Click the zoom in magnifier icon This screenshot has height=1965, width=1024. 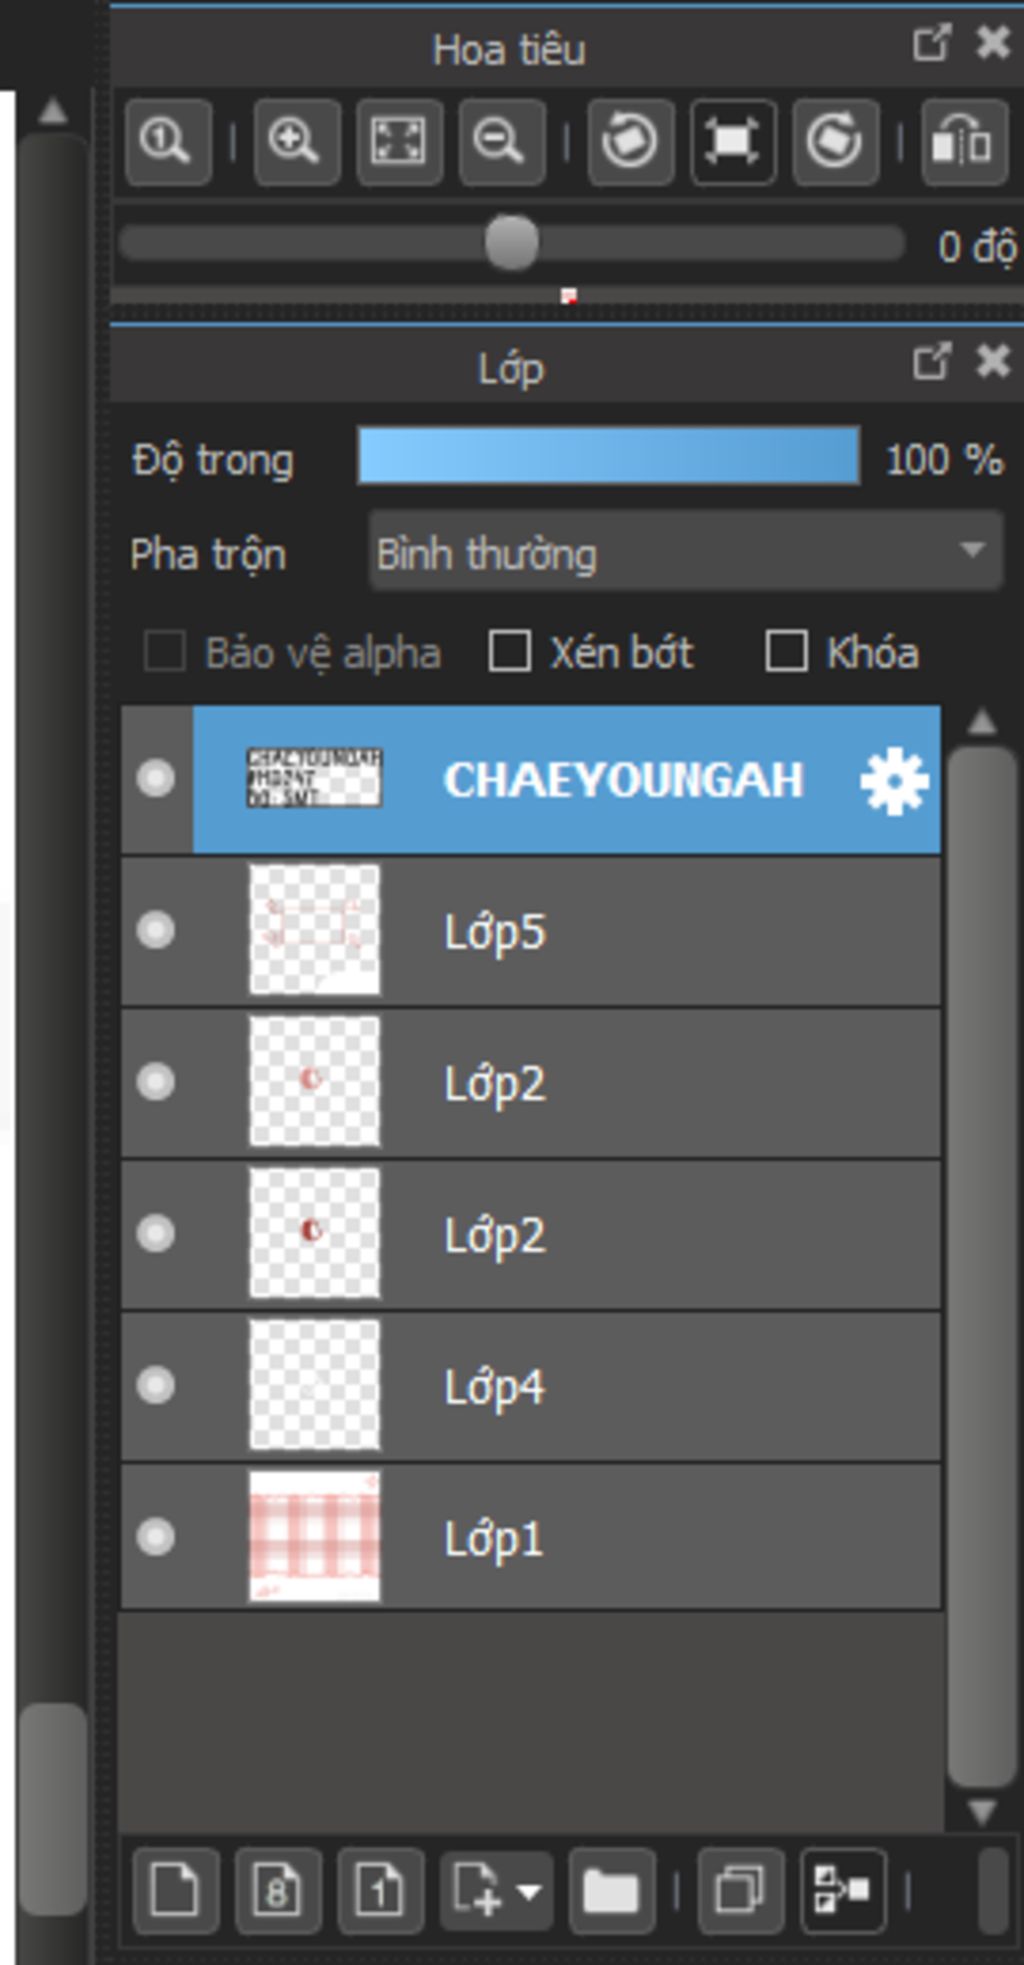pyautogui.click(x=295, y=142)
